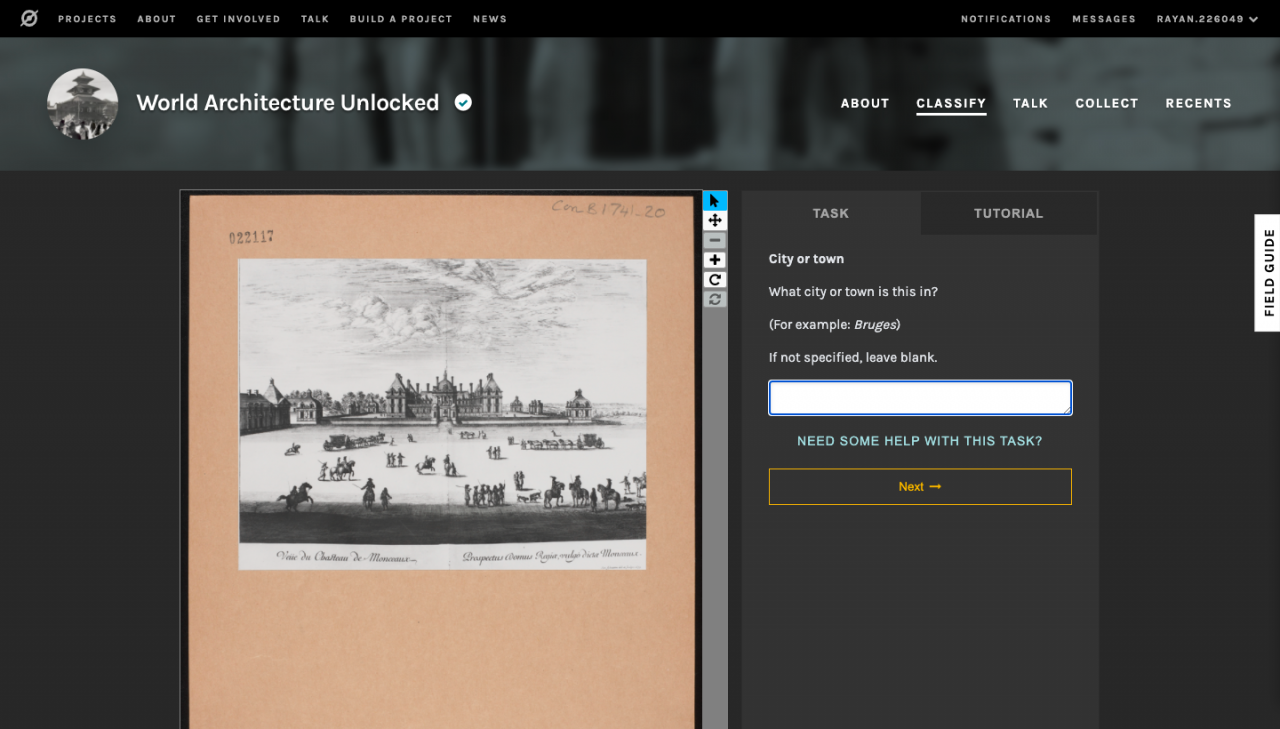Image resolution: width=1280 pixels, height=729 pixels.
Task: Open Build a Project page
Action: [x=401, y=19]
